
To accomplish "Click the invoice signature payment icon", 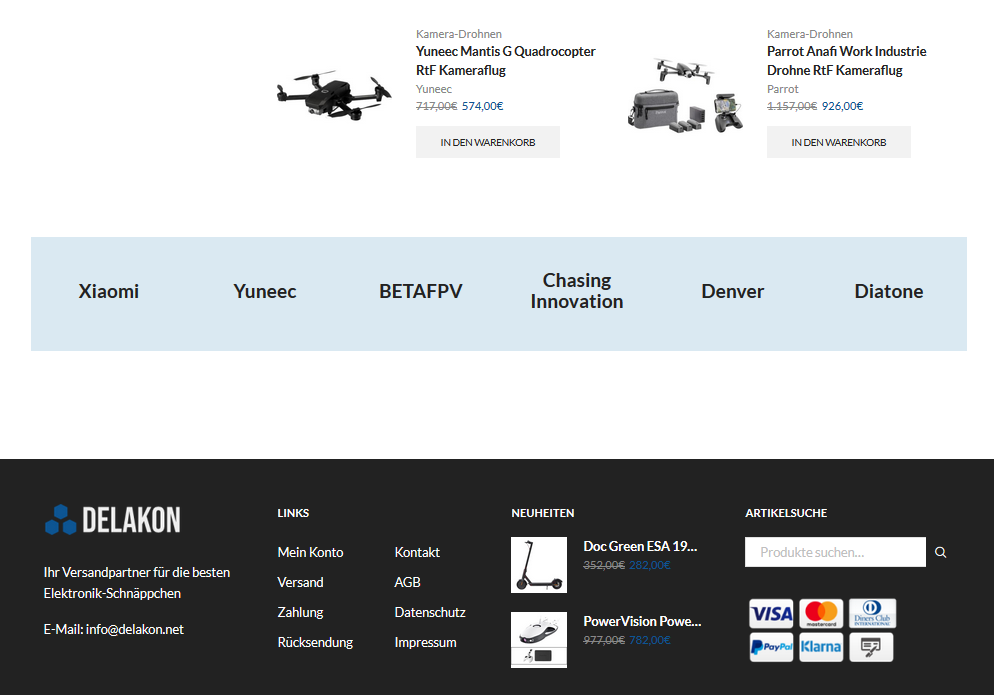I will (x=871, y=647).
